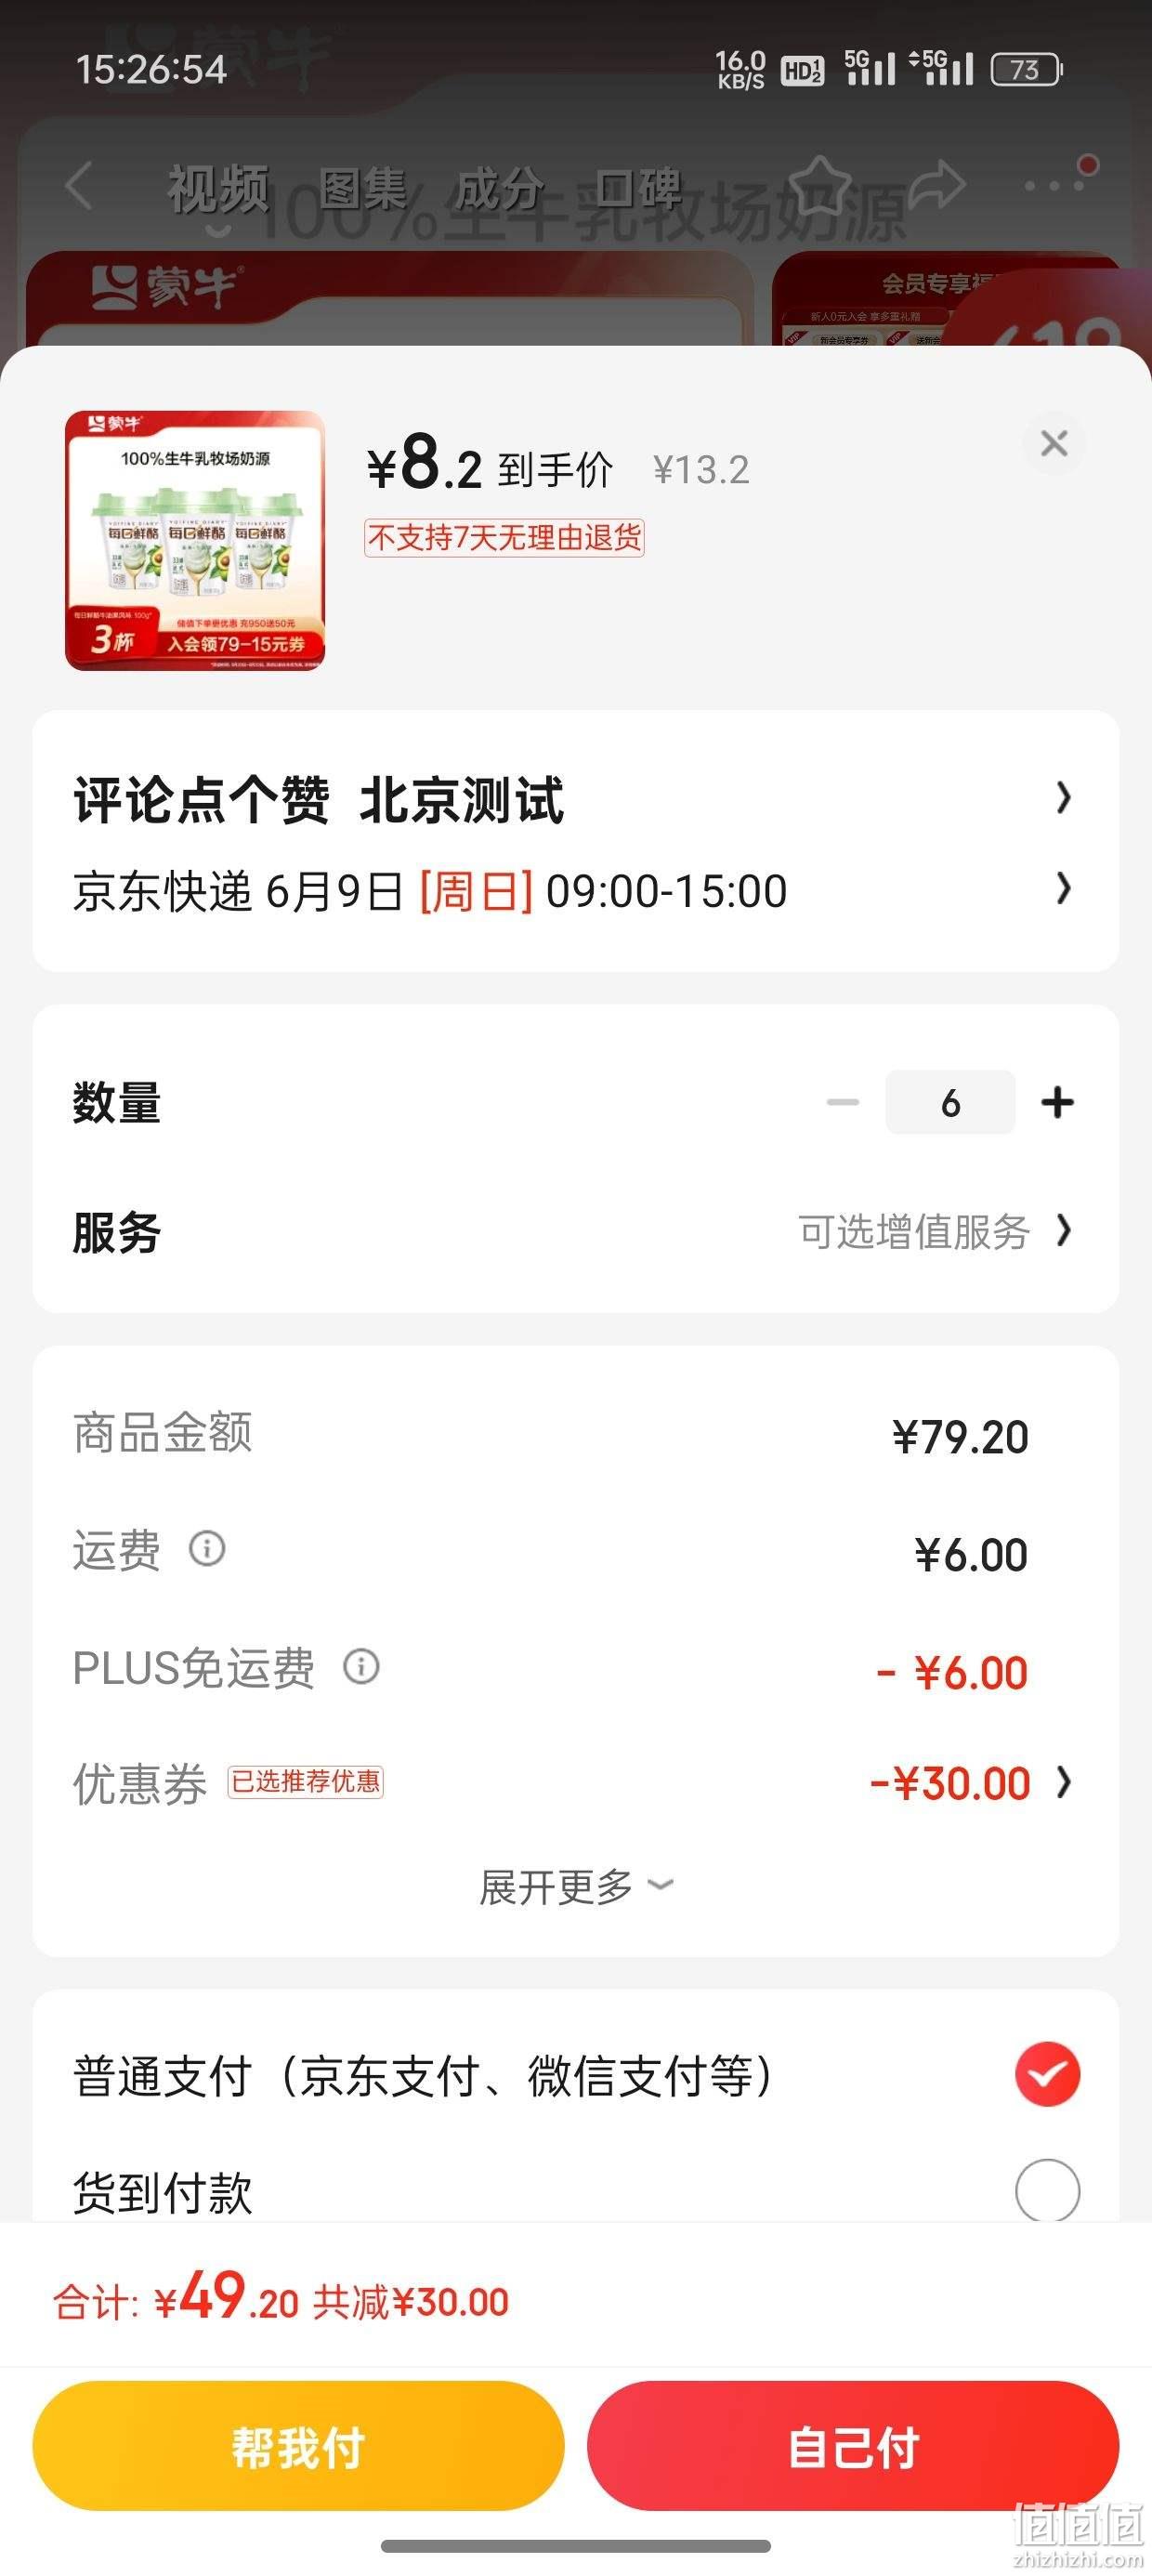This screenshot has width=1152, height=2576.
Task: Decrease quantity with minus icon
Action: (x=843, y=1102)
